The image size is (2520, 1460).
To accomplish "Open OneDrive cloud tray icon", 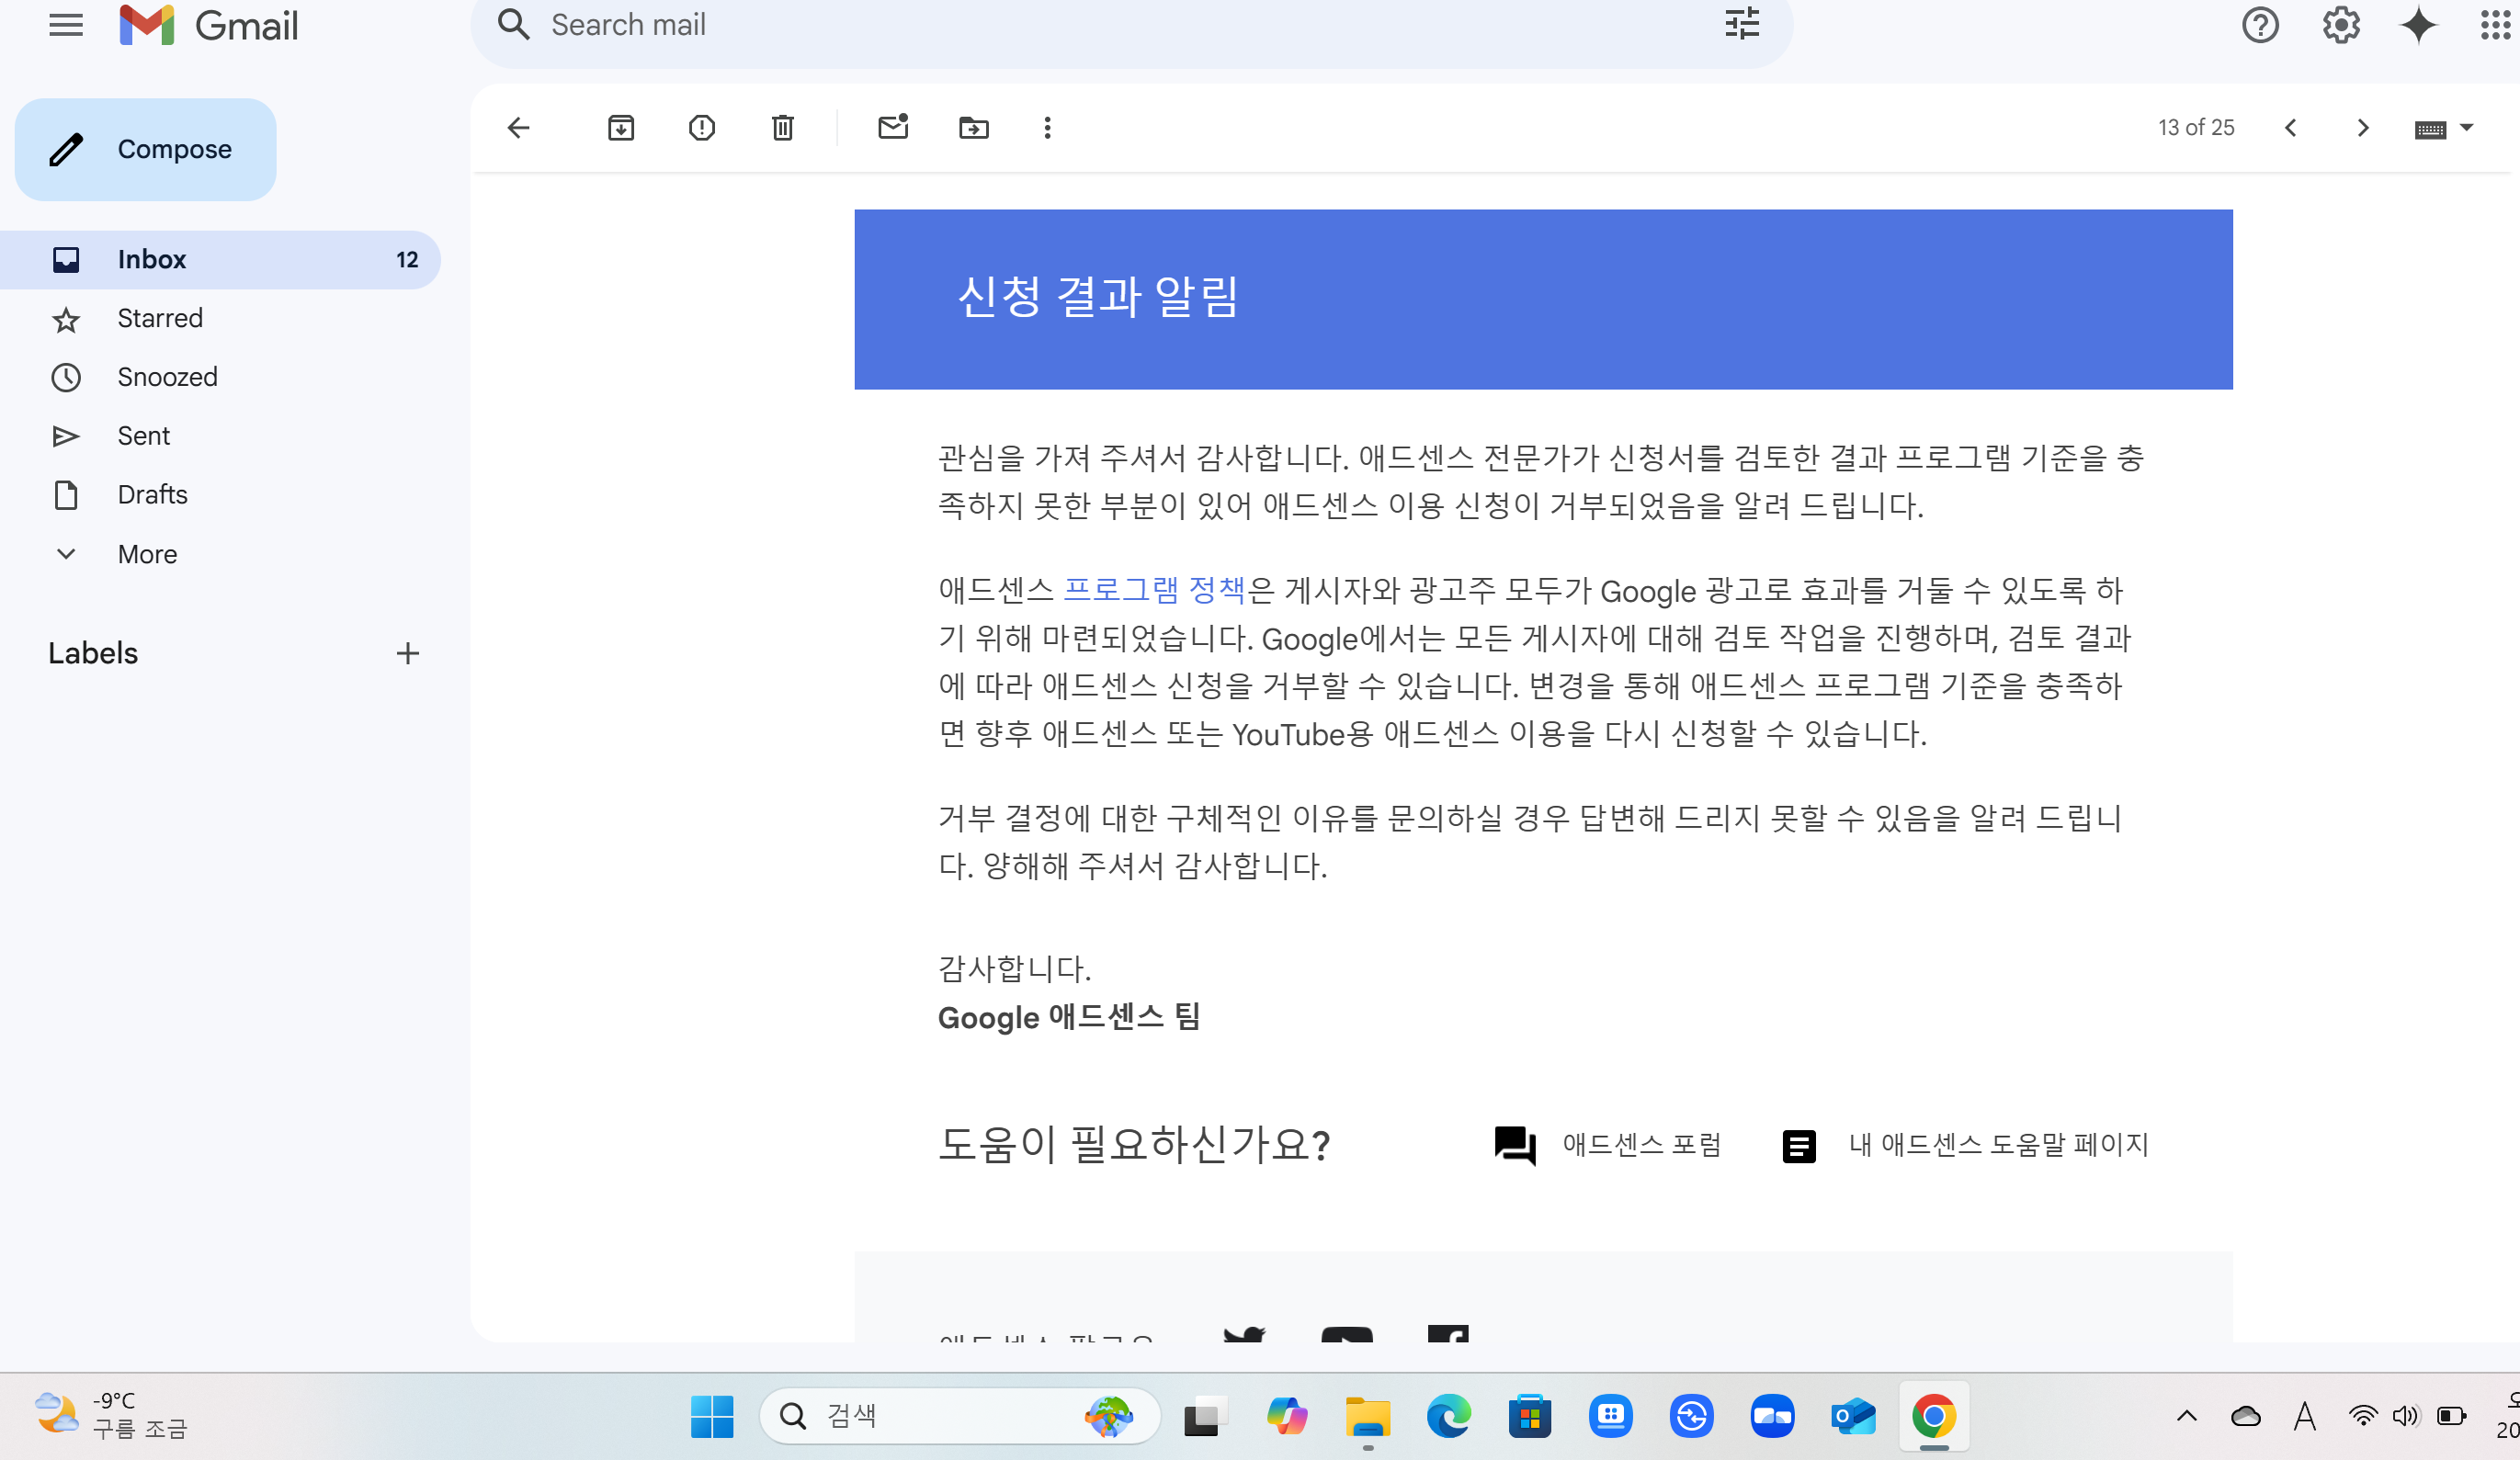I will click(2246, 1416).
